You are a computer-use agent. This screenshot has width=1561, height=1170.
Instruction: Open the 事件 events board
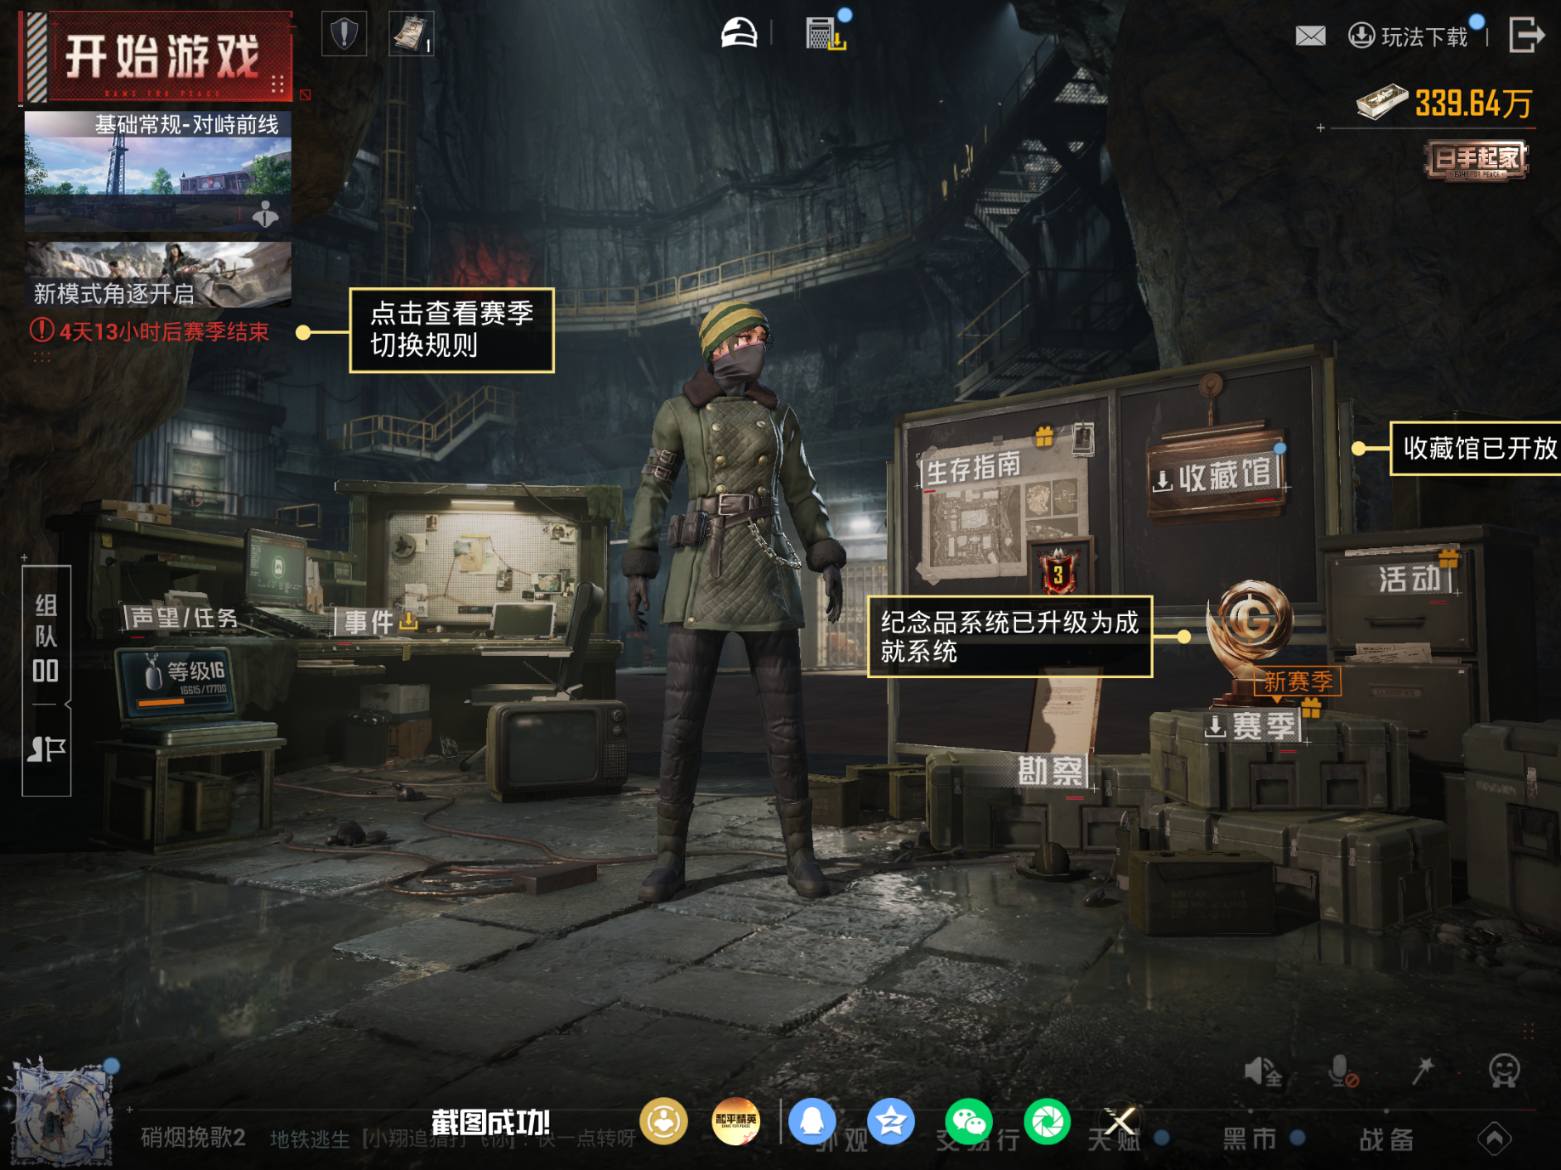pyautogui.click(x=376, y=621)
